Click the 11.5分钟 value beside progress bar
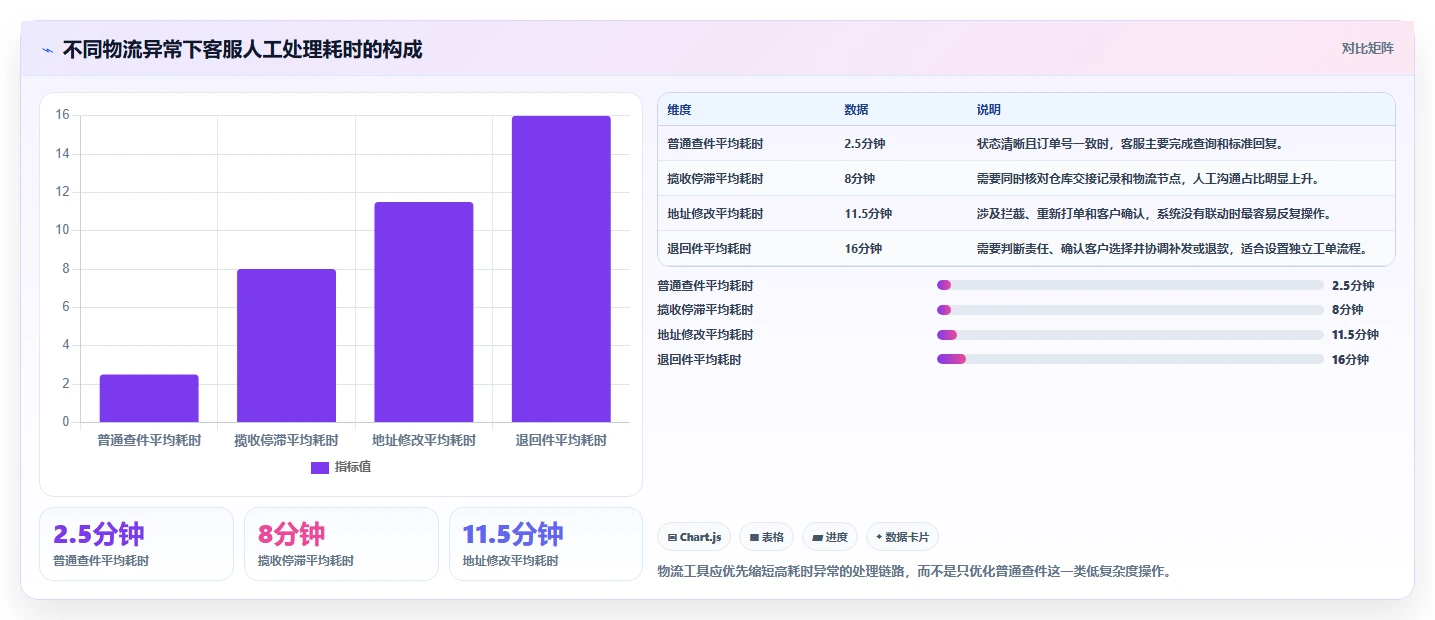1435x620 pixels. [1355, 335]
